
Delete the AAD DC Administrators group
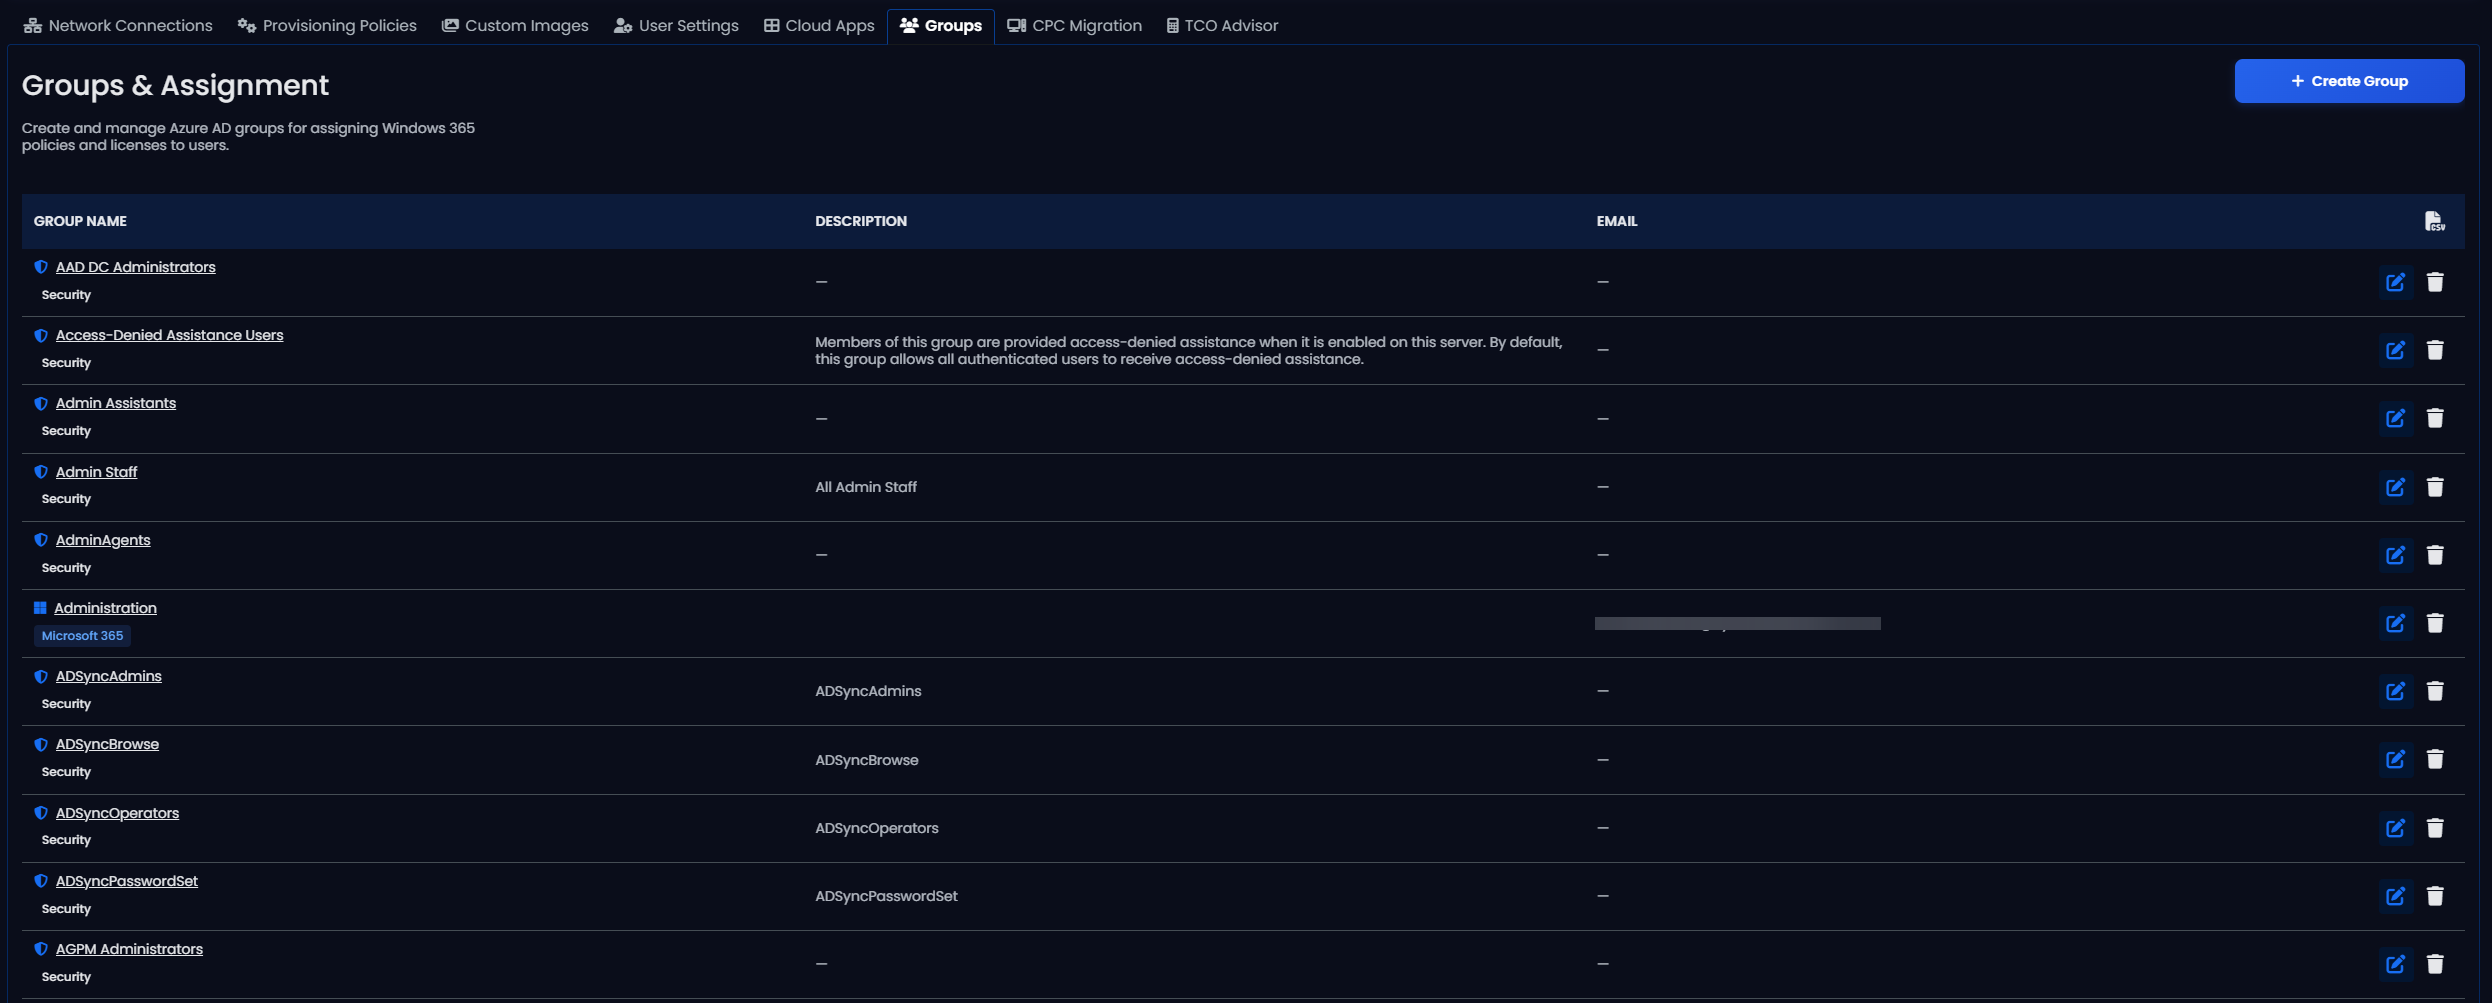(x=2435, y=283)
